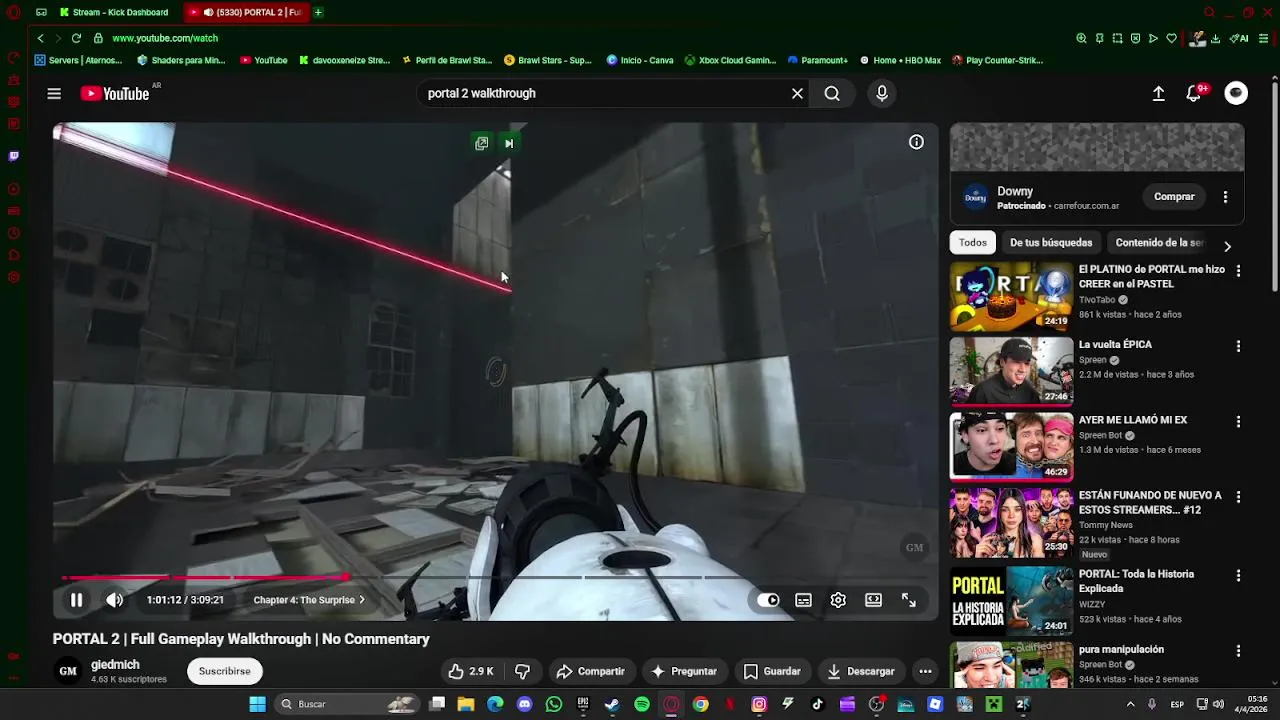Select the 'Todos' filter chip
The image size is (1280, 720).
[972, 242]
